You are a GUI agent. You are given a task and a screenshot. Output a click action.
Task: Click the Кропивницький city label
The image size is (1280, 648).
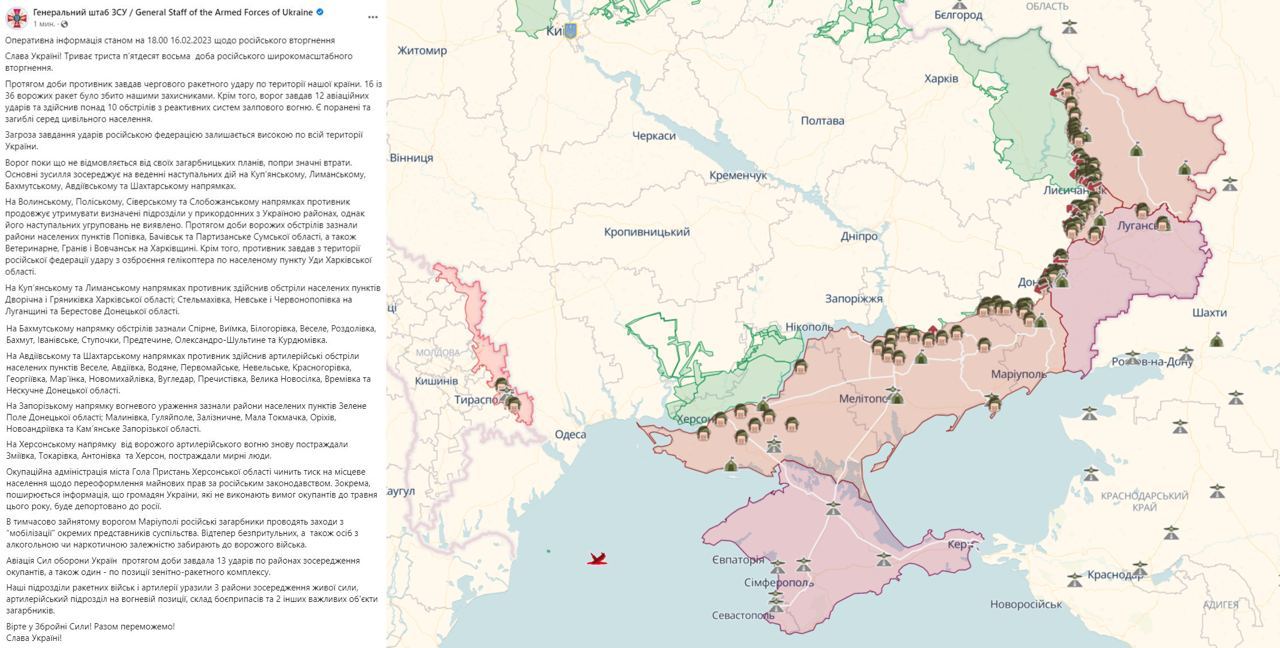(x=647, y=232)
